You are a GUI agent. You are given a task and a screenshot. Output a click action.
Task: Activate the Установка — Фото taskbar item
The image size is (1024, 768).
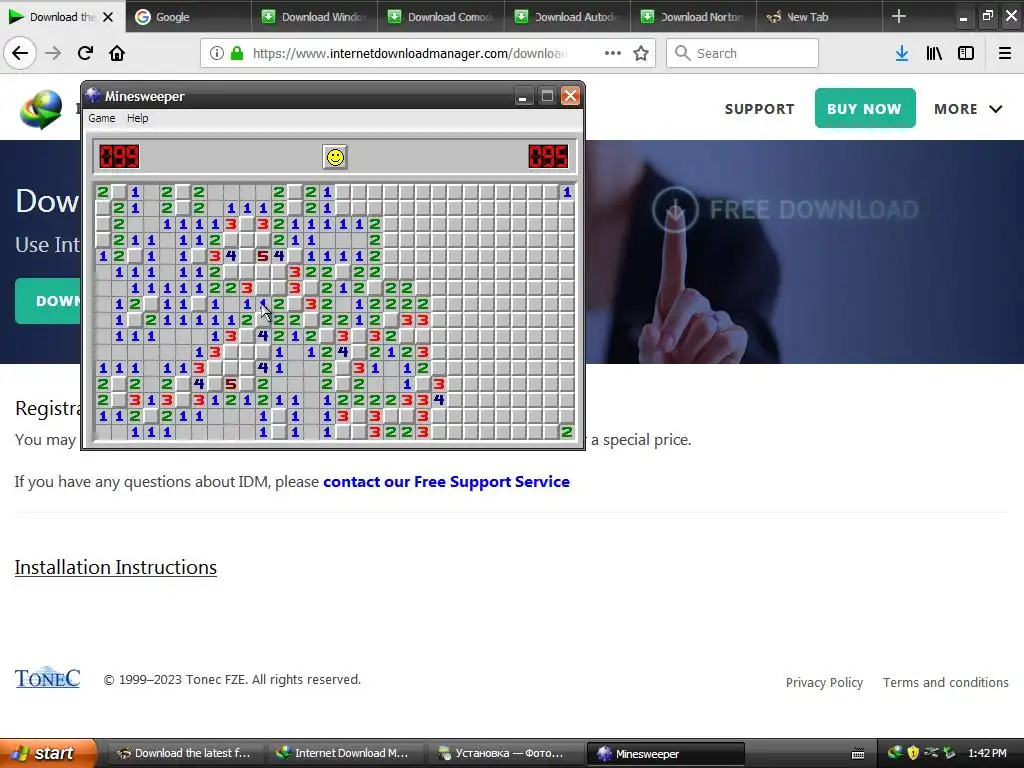[x=504, y=754]
